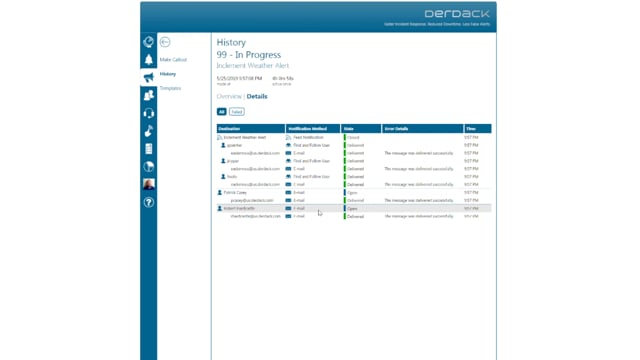This screenshot has height=360, width=640.
Task: Sort by the Time column header
Action: click(478, 129)
